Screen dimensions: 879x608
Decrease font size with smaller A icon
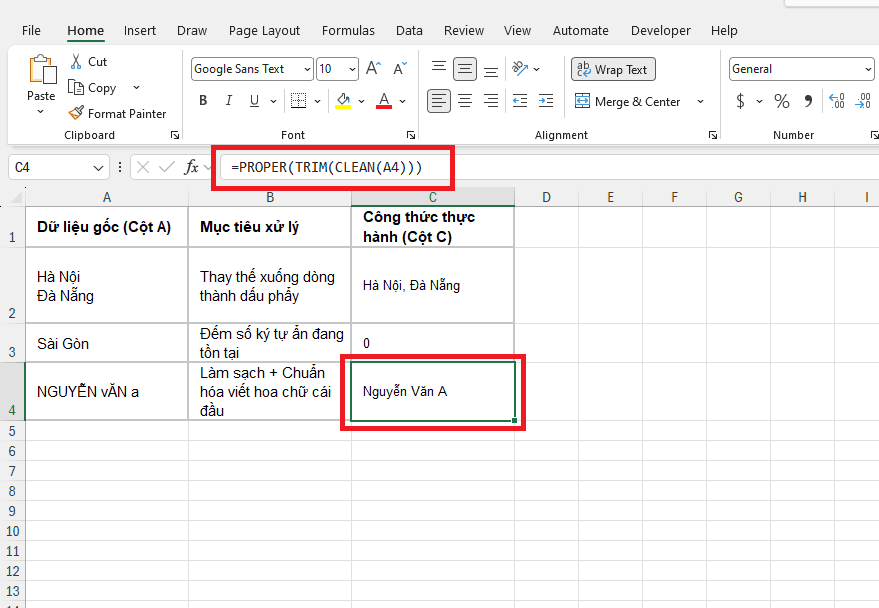(x=400, y=68)
